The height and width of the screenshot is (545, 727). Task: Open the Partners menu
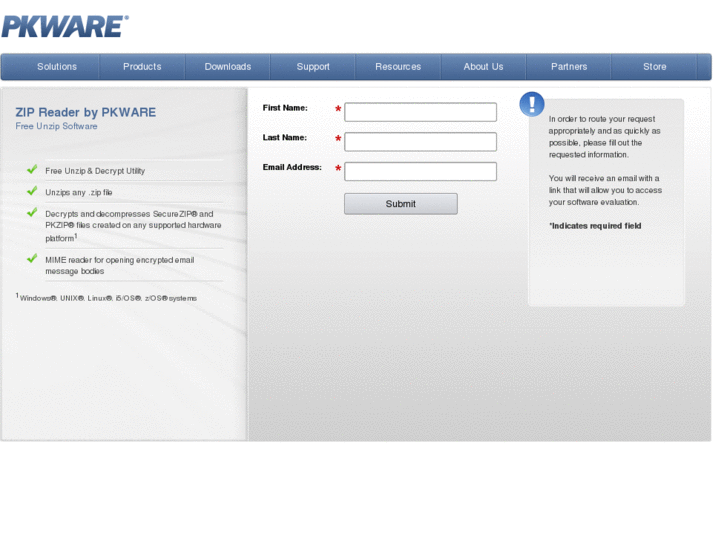coord(569,67)
